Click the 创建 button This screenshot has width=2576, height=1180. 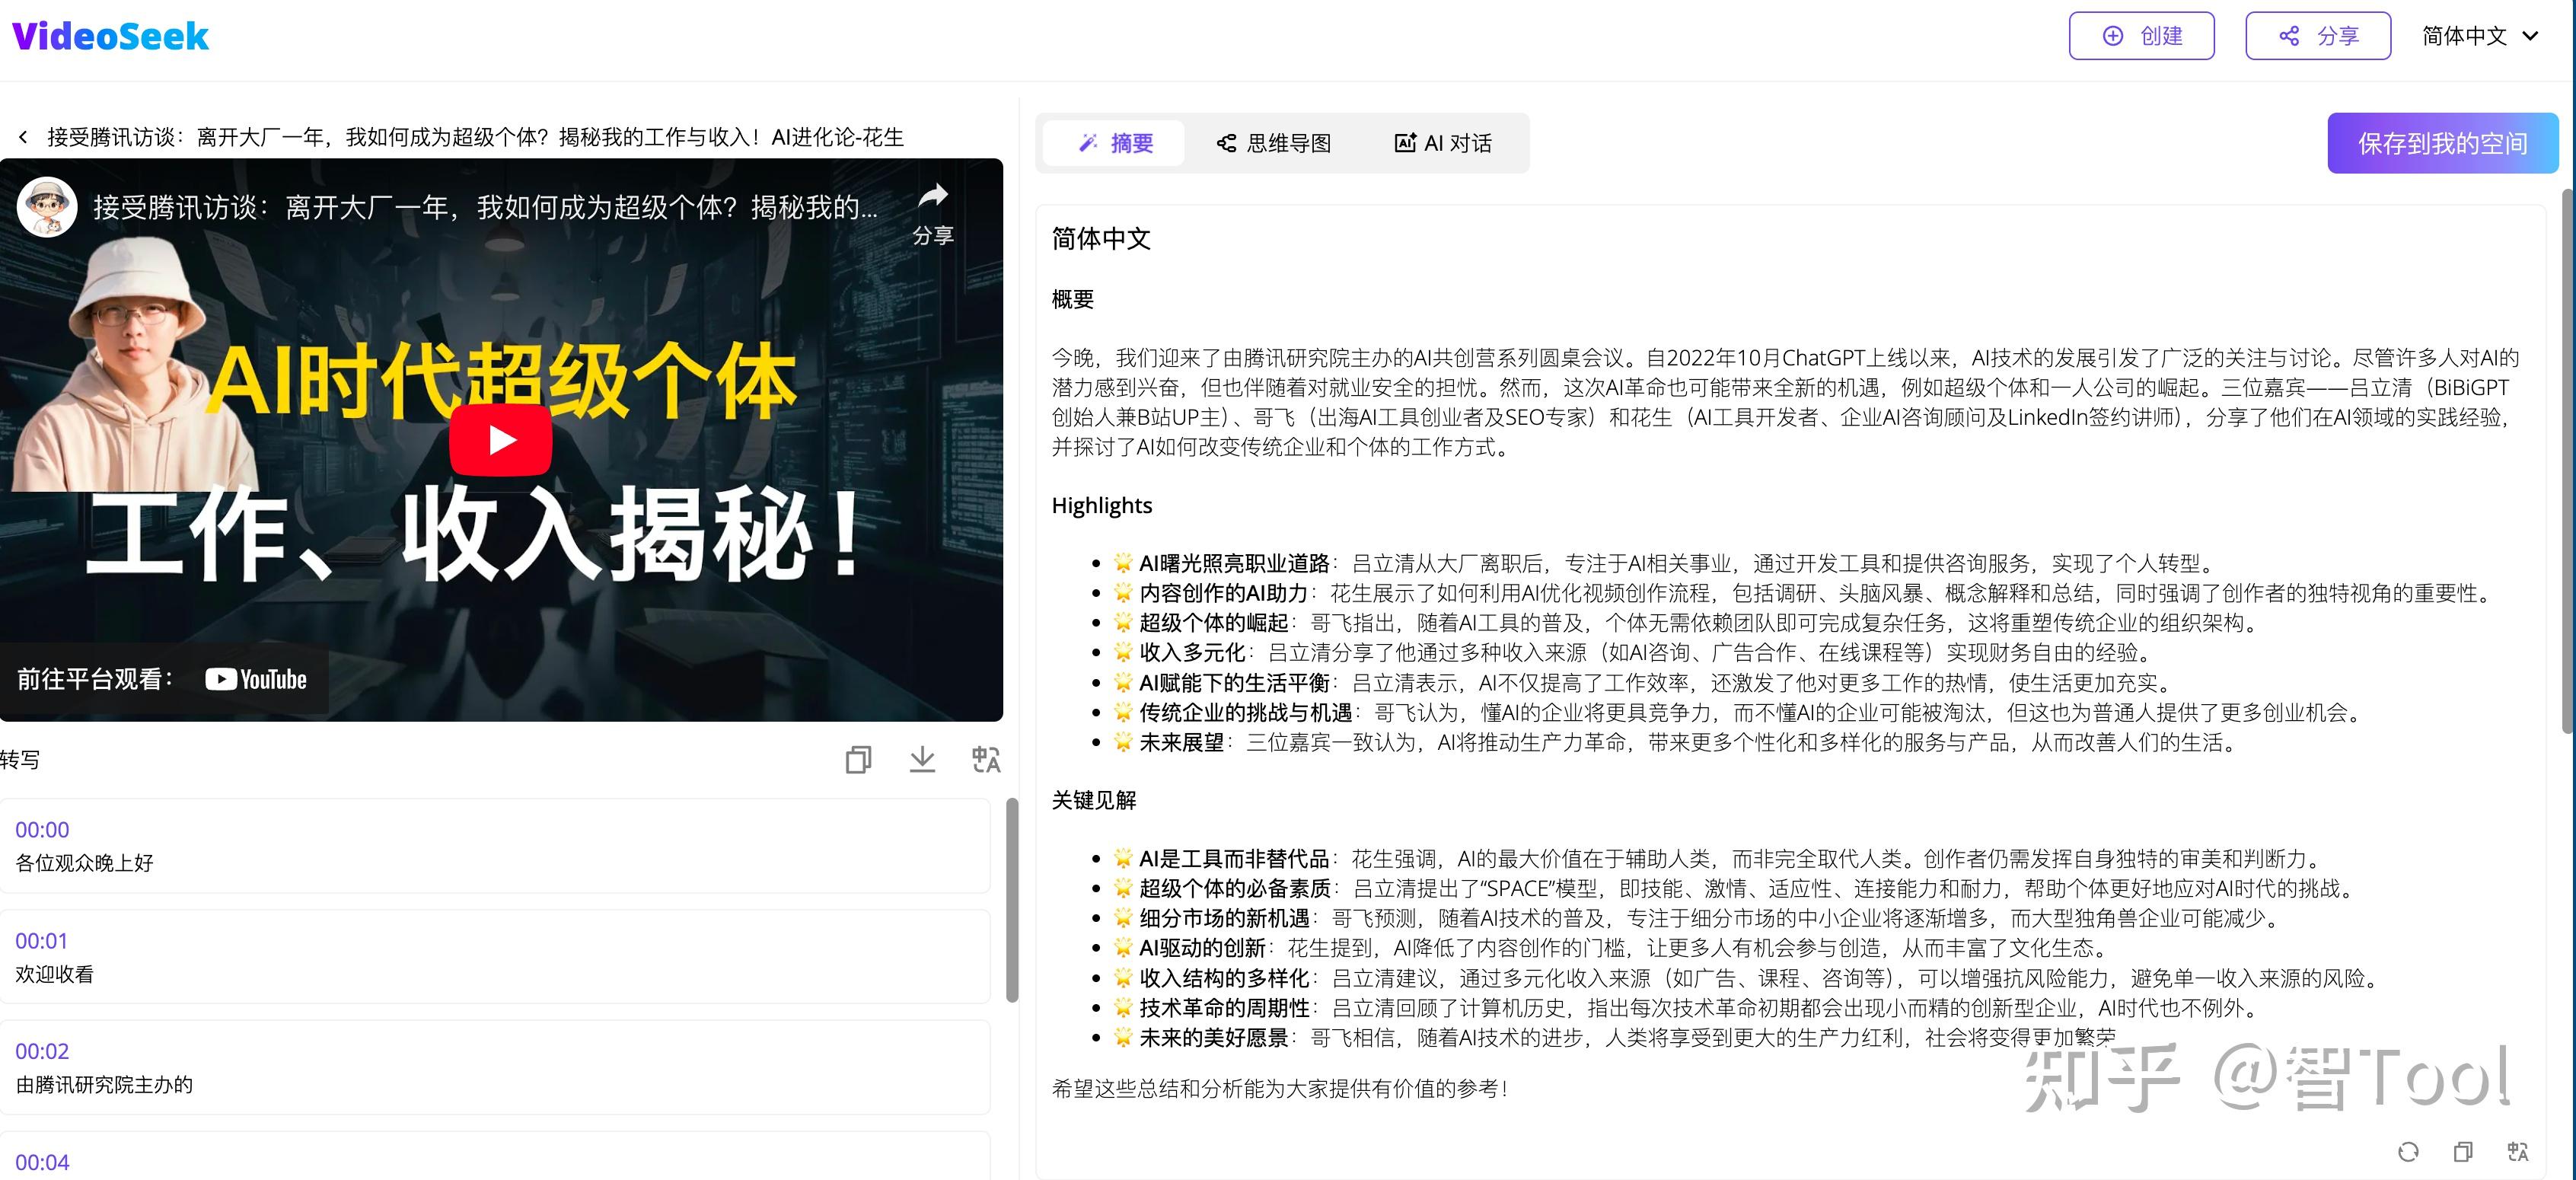2141,36
